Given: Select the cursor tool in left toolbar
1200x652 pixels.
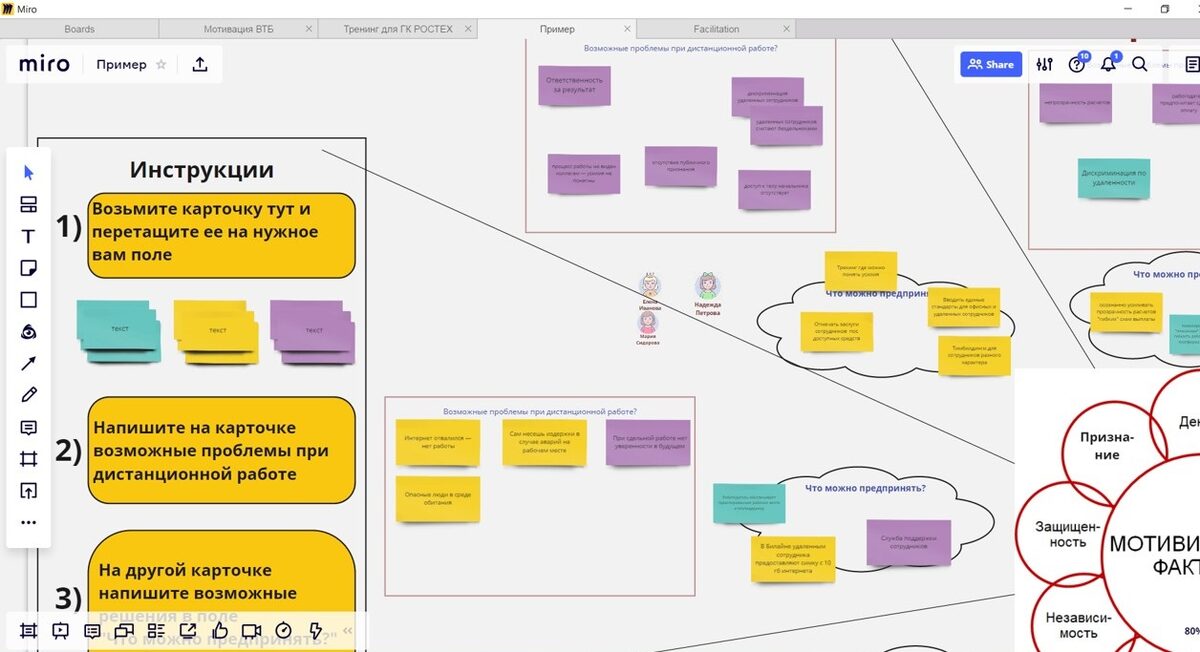Looking at the screenshot, I should (29, 173).
